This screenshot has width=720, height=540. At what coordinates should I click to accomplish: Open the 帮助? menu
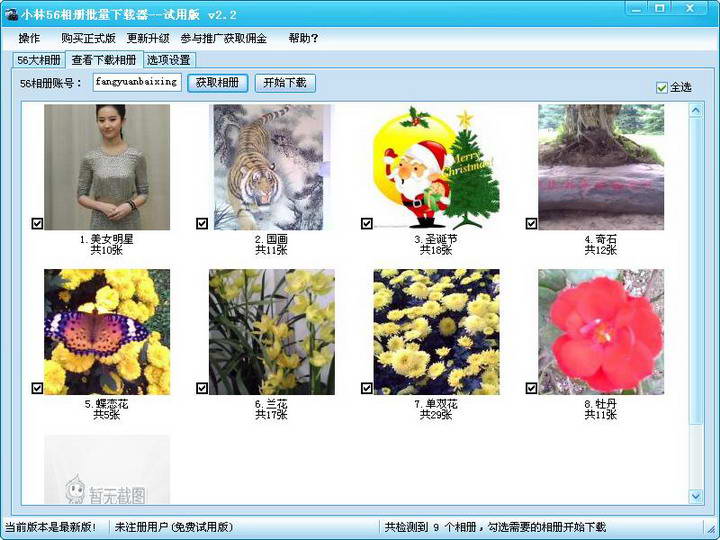click(x=303, y=38)
